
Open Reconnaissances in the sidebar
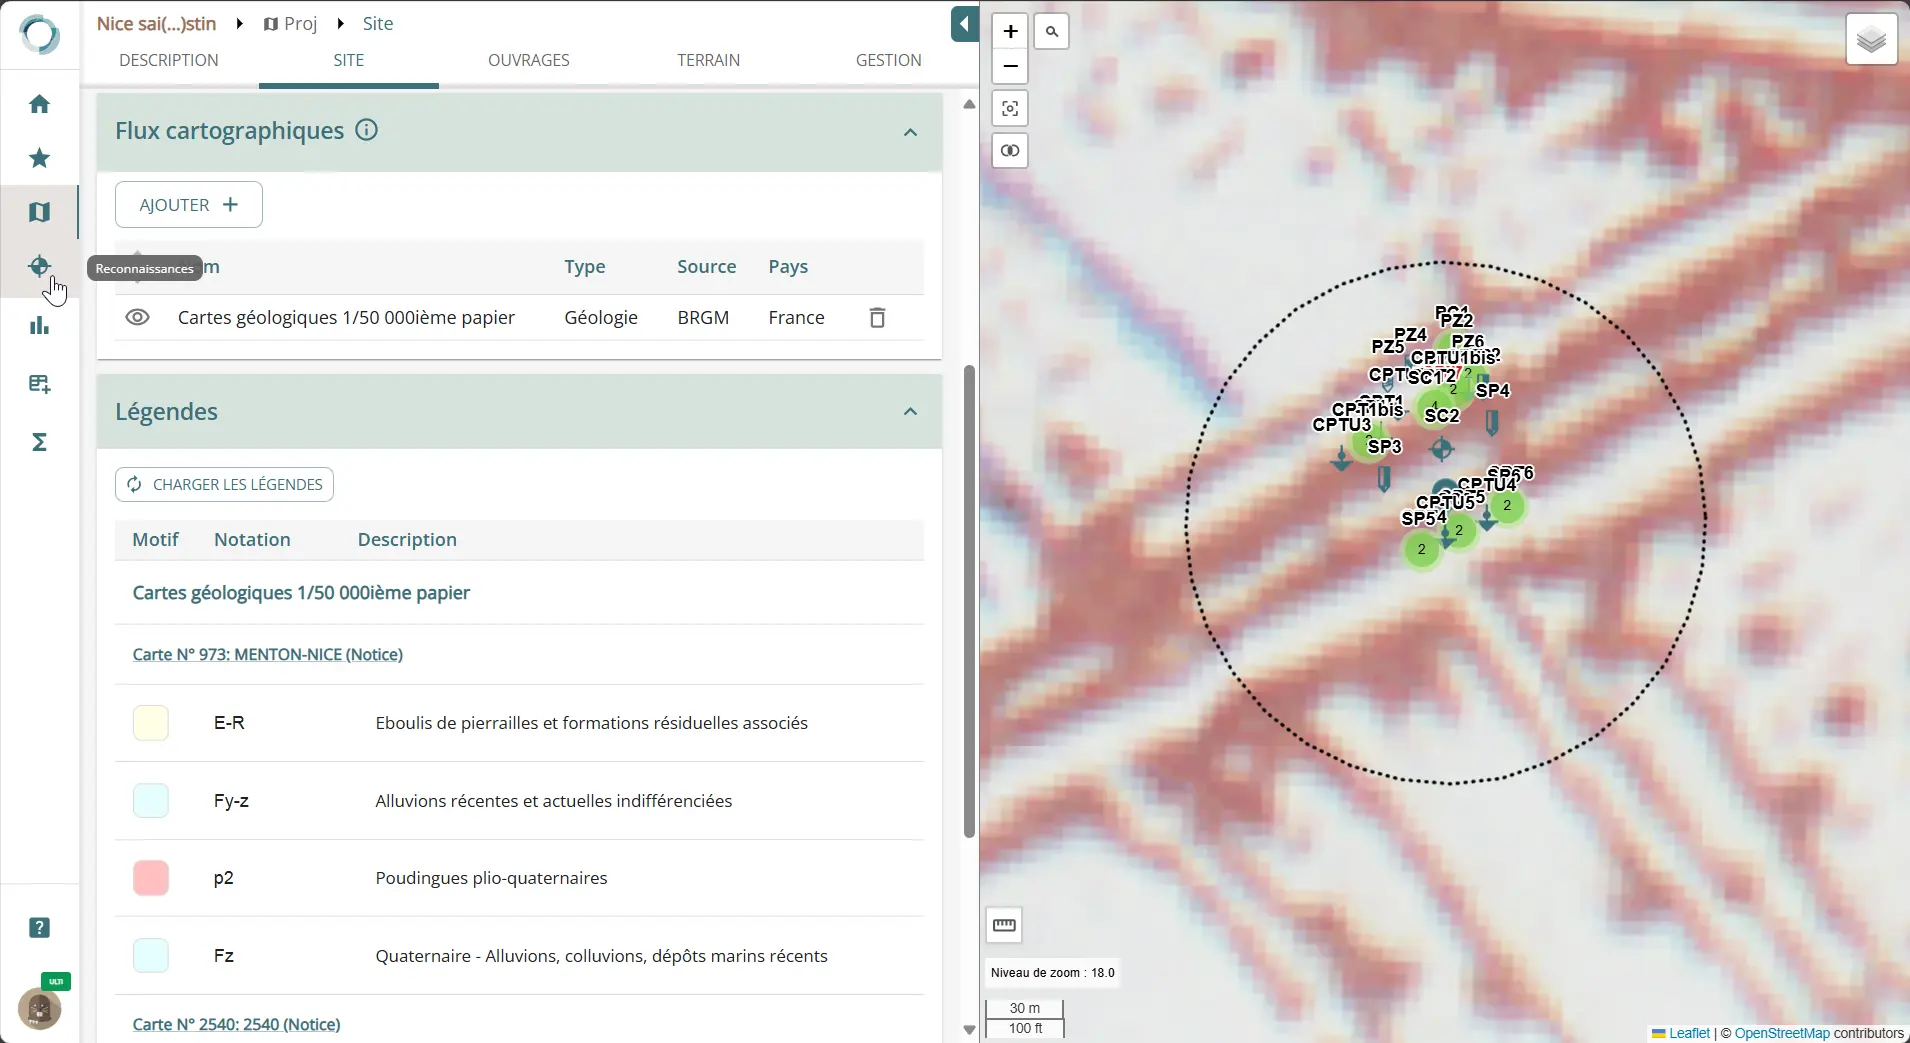[39, 266]
